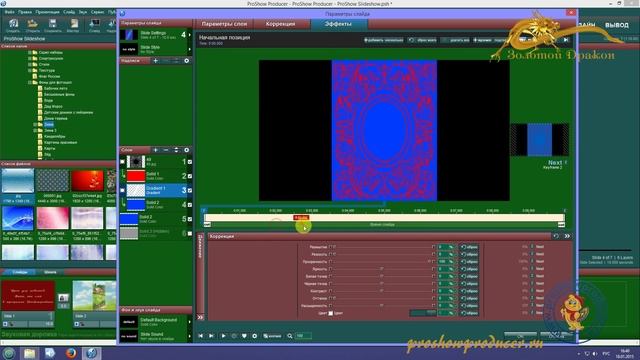Click the Cancel button next to OK
The height and width of the screenshot is (360, 640).
tap(555, 336)
